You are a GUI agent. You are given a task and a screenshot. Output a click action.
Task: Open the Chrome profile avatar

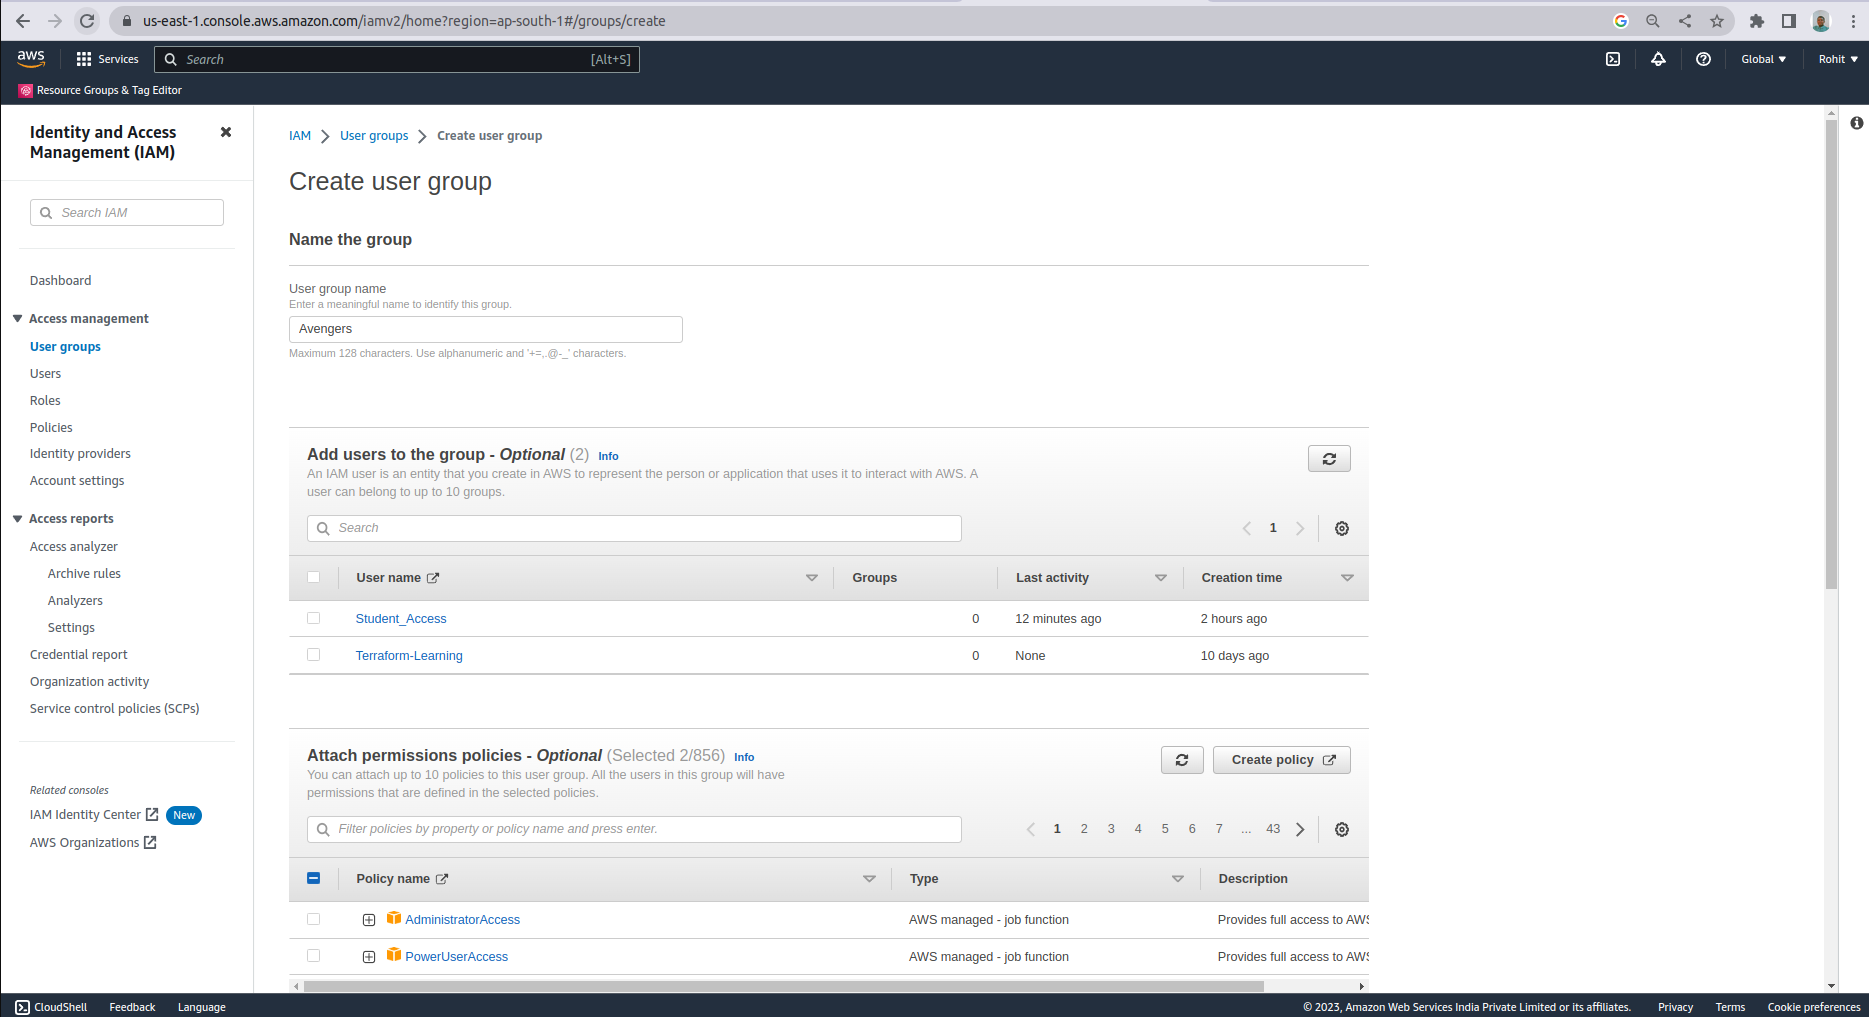click(x=1821, y=21)
